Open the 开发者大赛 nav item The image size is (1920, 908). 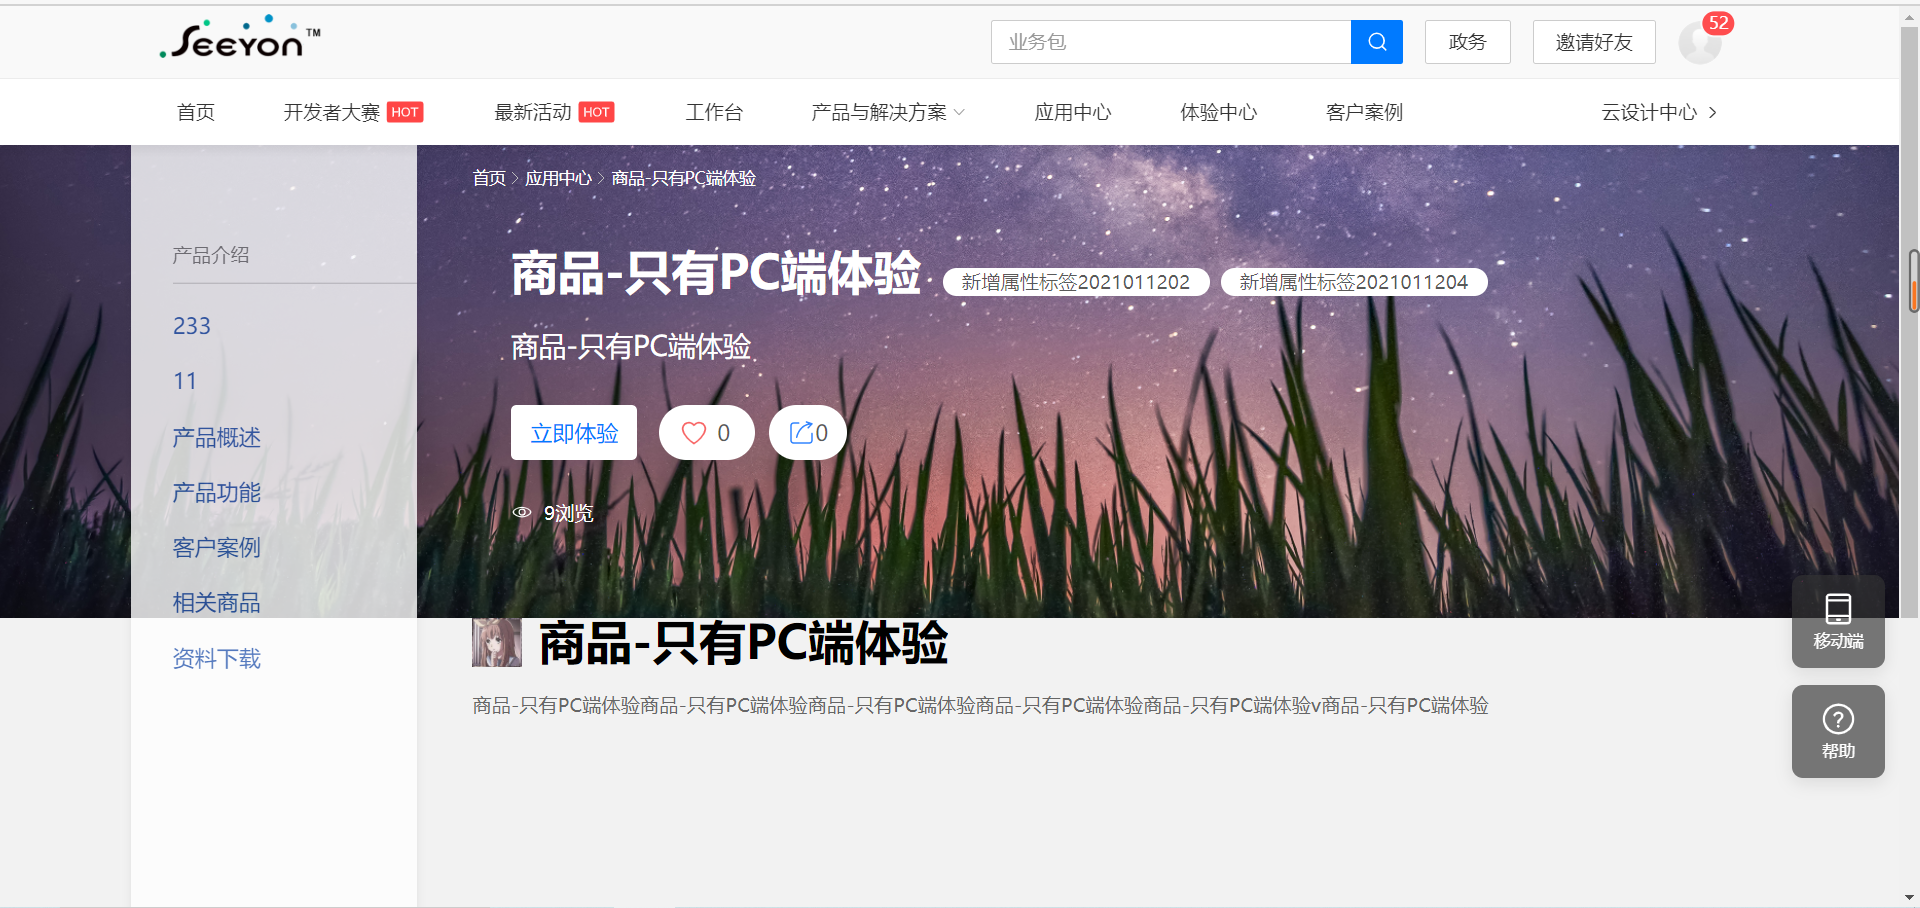pos(331,112)
